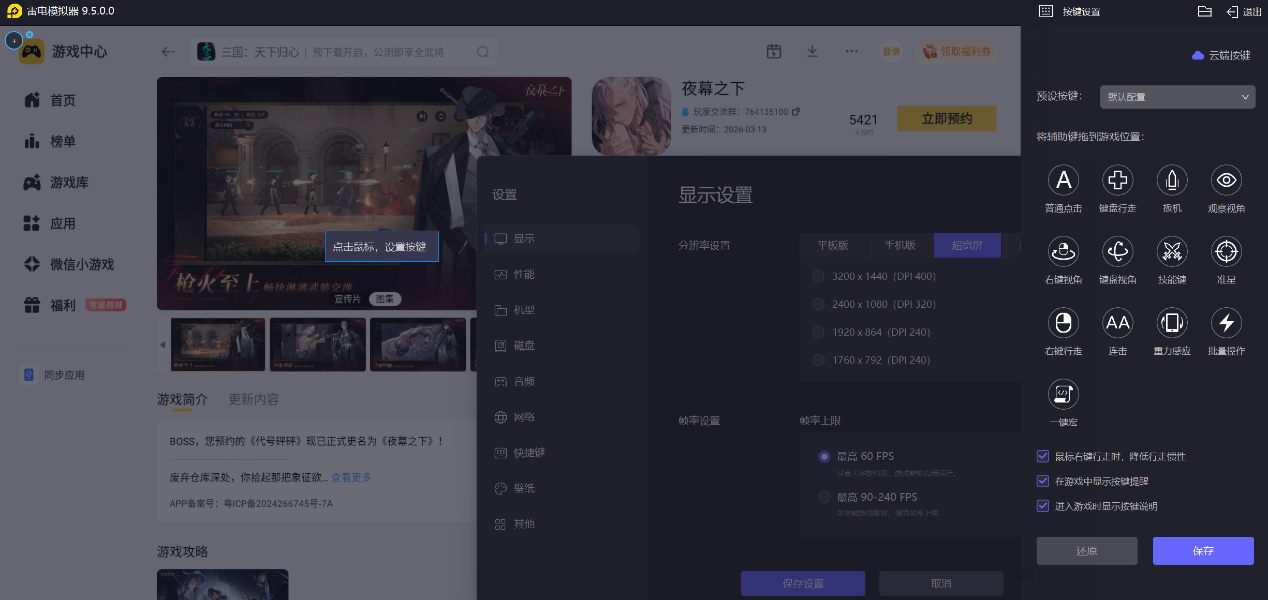
Task: Choose the 1920 x 864 resolution option
Action: [x=819, y=332]
